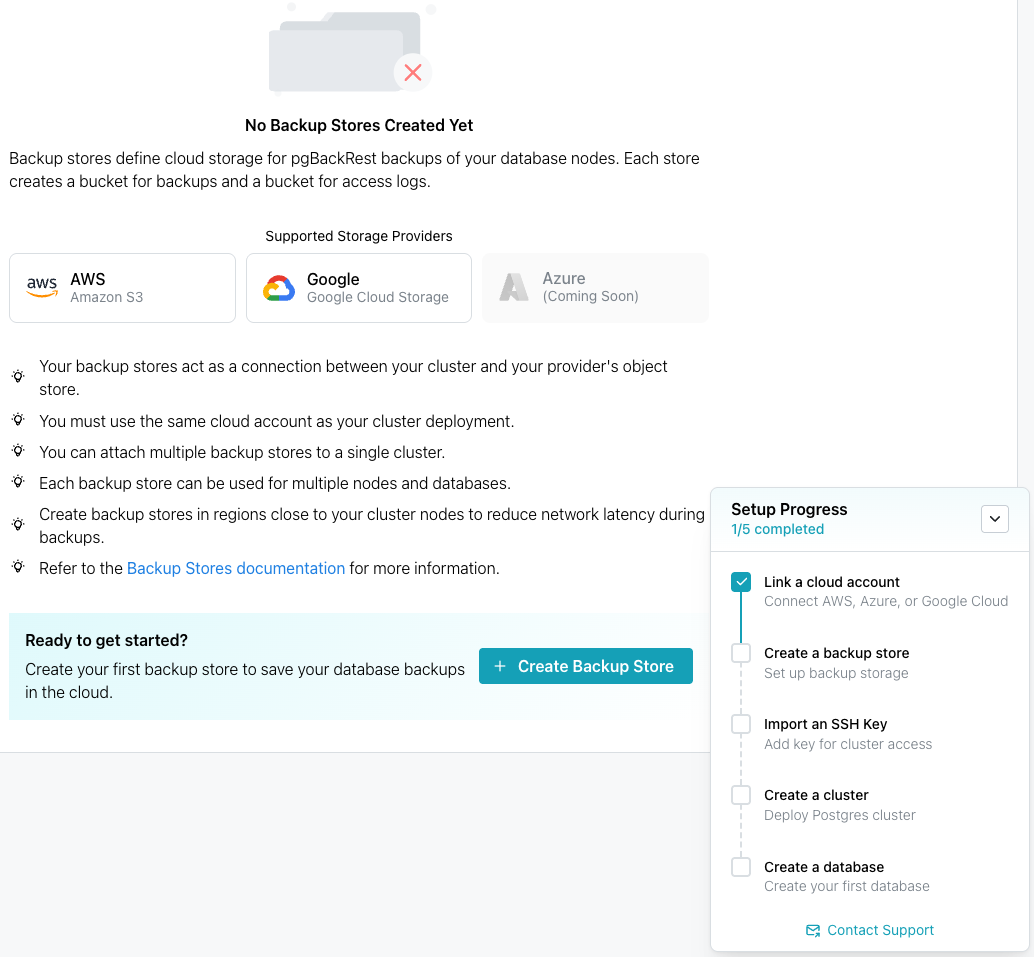The width and height of the screenshot is (1034, 957).
Task: Select the Setup Progress header
Action: (789, 510)
